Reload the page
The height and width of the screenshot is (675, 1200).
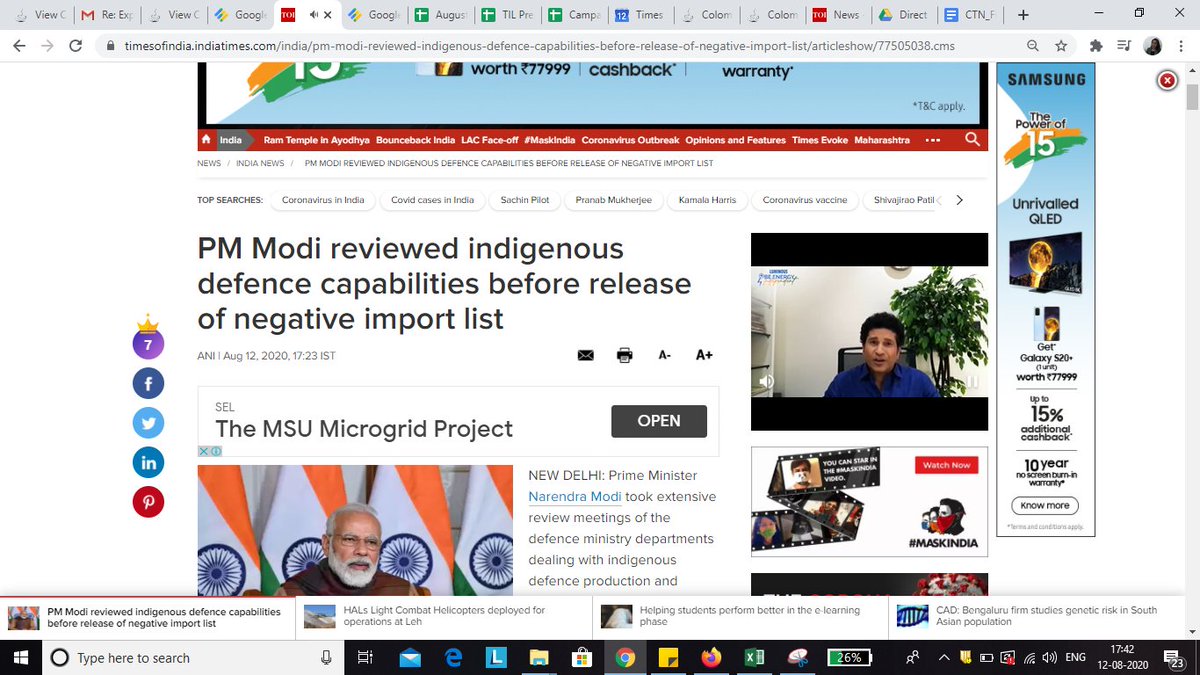76,46
